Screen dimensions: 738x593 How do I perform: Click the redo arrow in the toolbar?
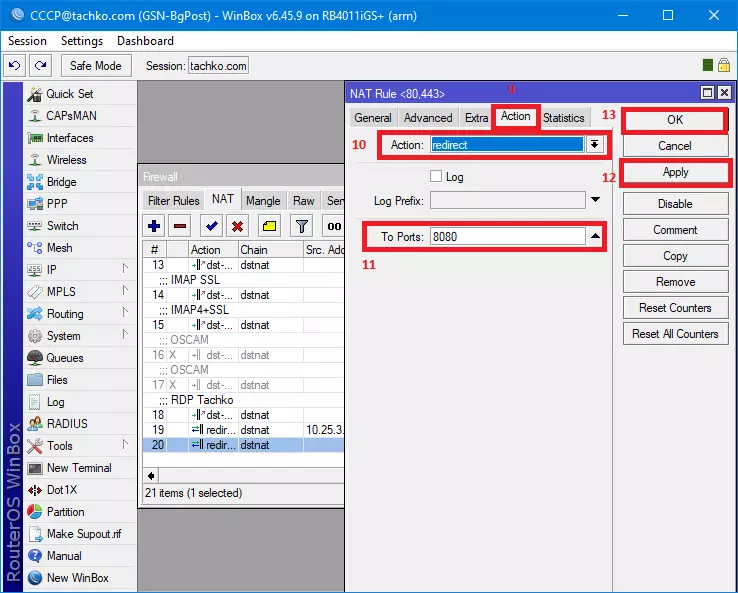[x=40, y=66]
